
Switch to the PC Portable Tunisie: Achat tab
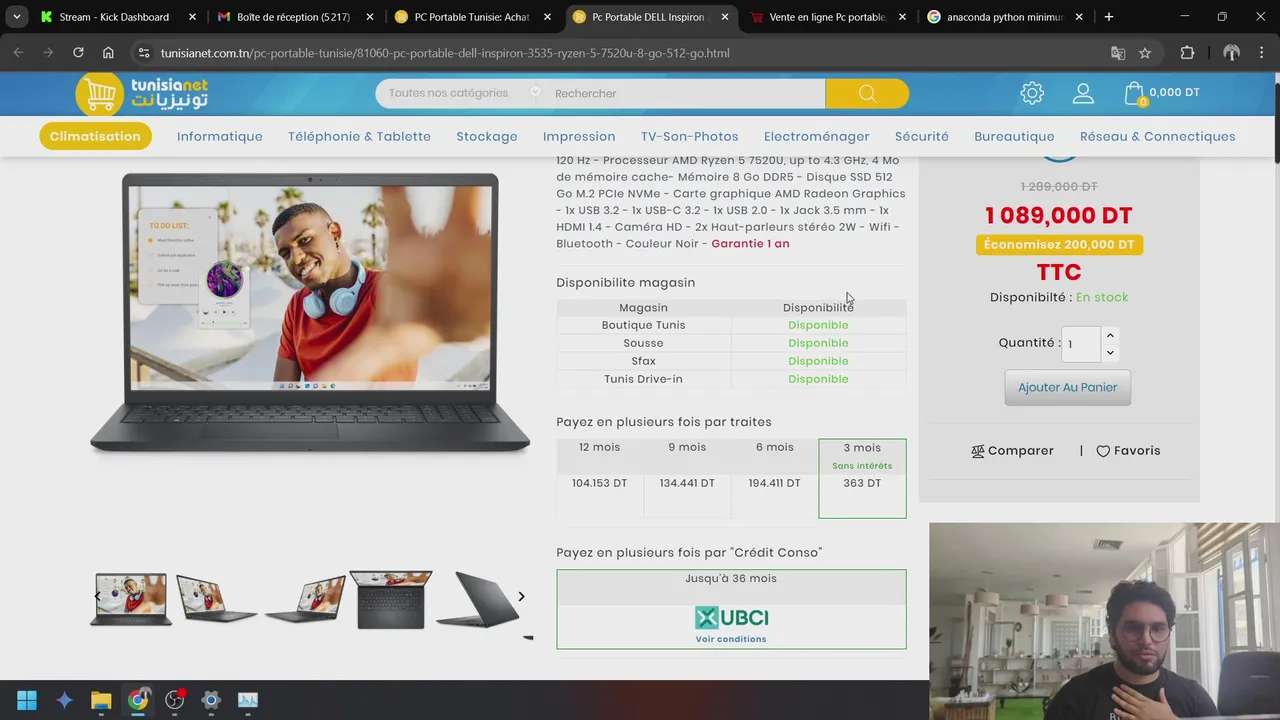coord(471,17)
